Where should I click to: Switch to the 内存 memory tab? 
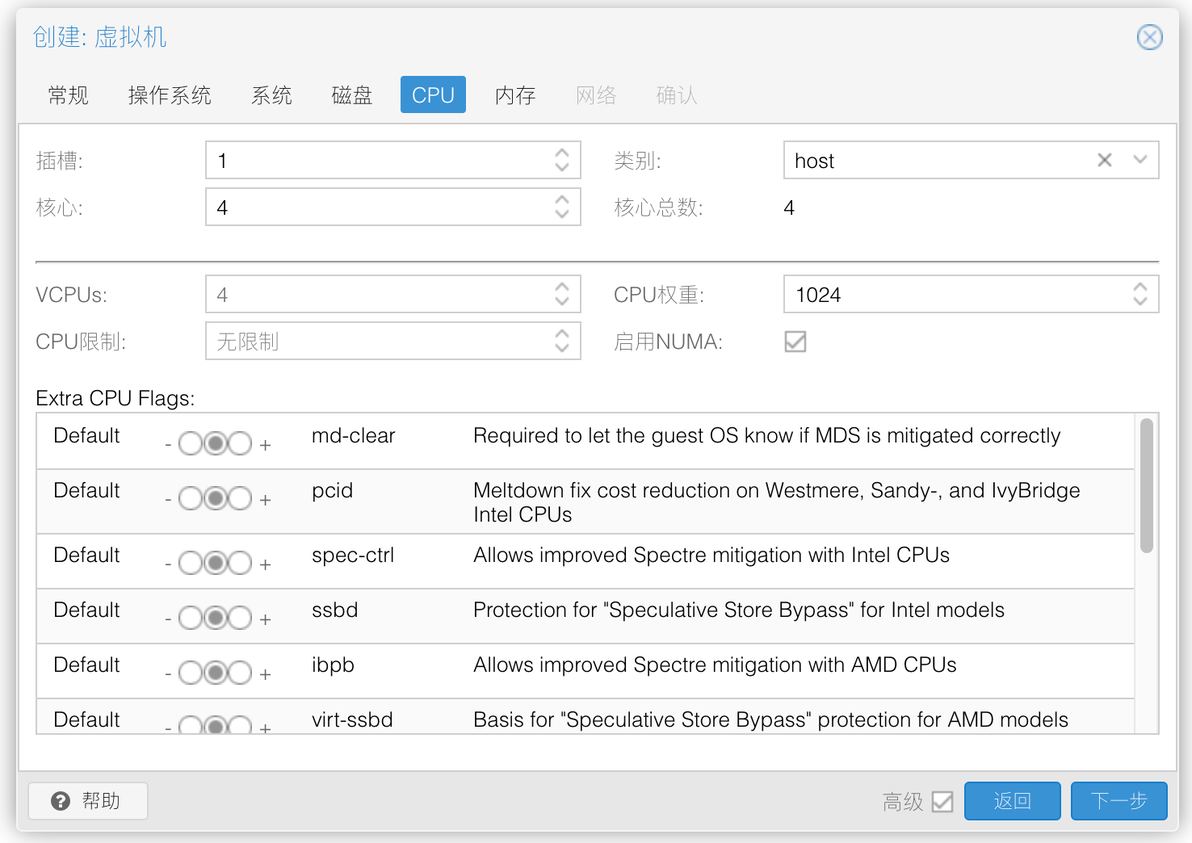pos(515,95)
